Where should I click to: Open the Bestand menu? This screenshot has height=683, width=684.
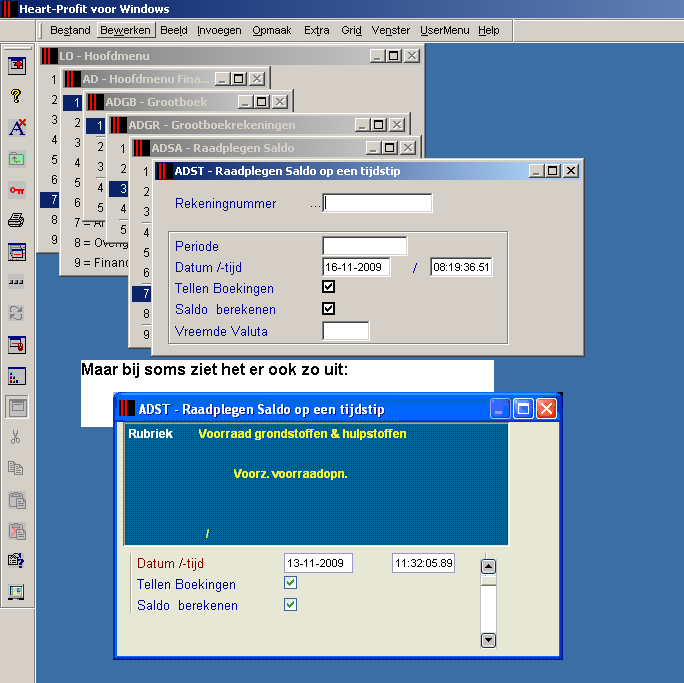(x=70, y=30)
